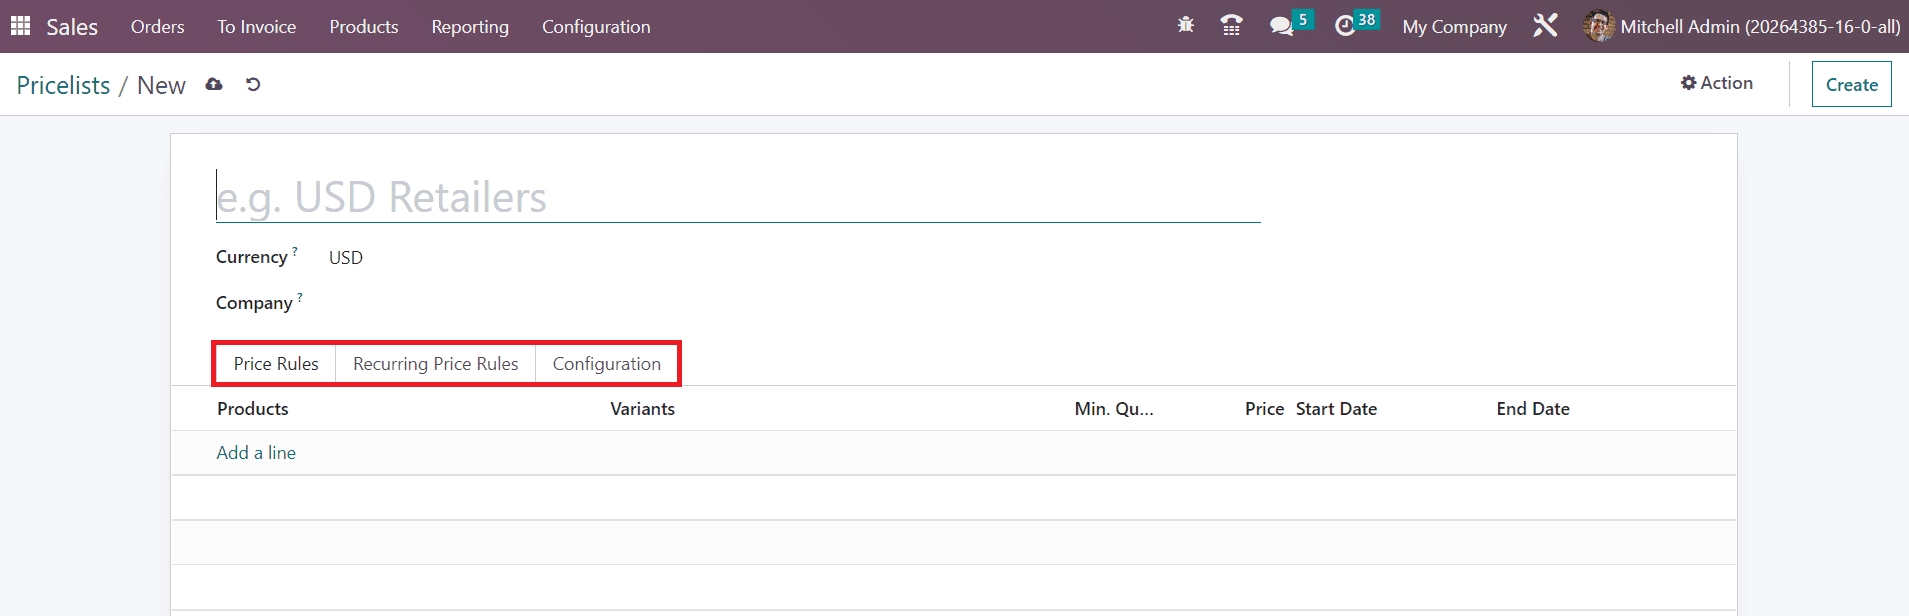Open the My Company switcher
This screenshot has height=616, width=1909.
pyautogui.click(x=1454, y=27)
